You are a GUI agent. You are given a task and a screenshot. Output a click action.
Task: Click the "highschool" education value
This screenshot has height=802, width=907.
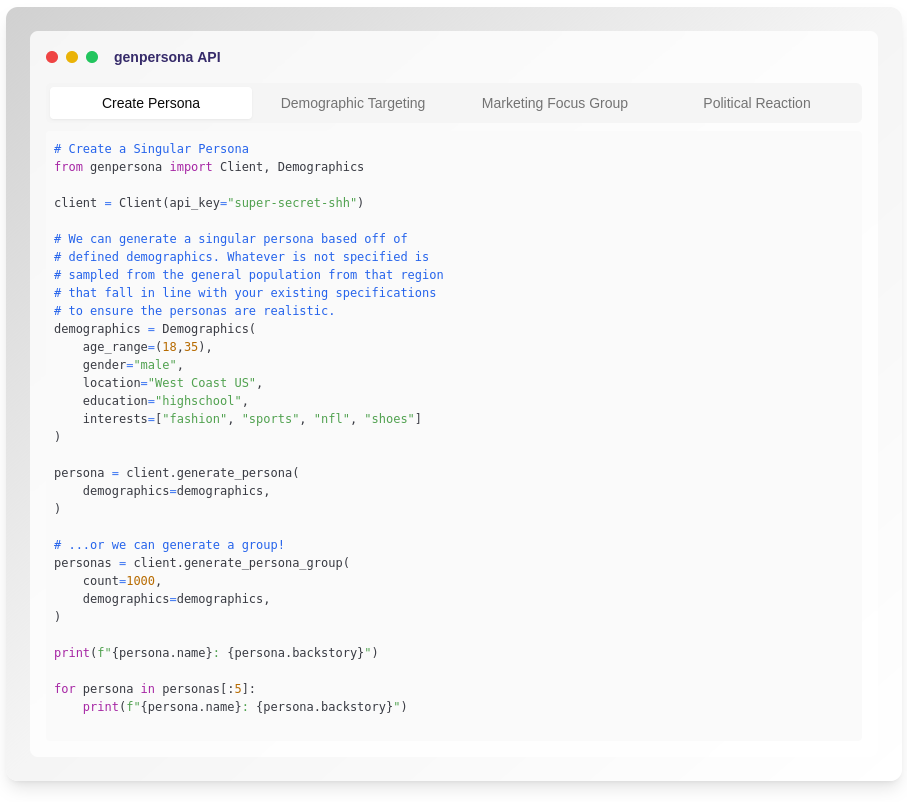click(198, 401)
